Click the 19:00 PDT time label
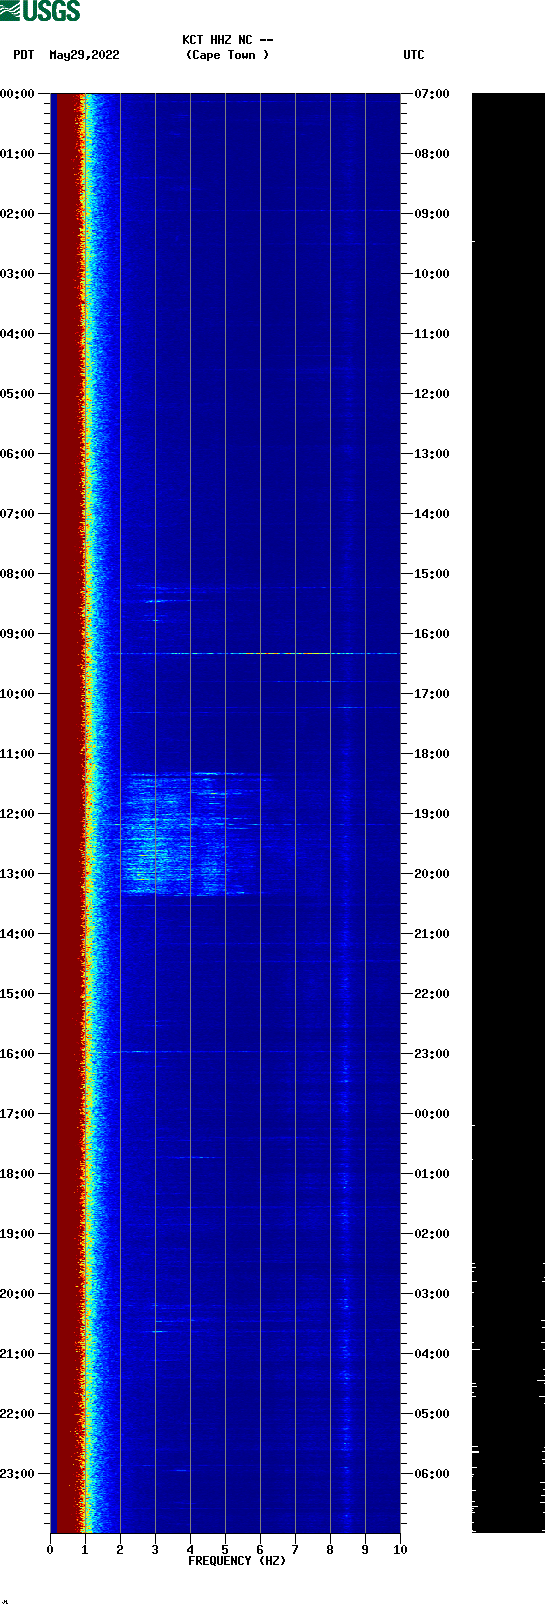Screen dimensions: 552x1613 point(18,1234)
